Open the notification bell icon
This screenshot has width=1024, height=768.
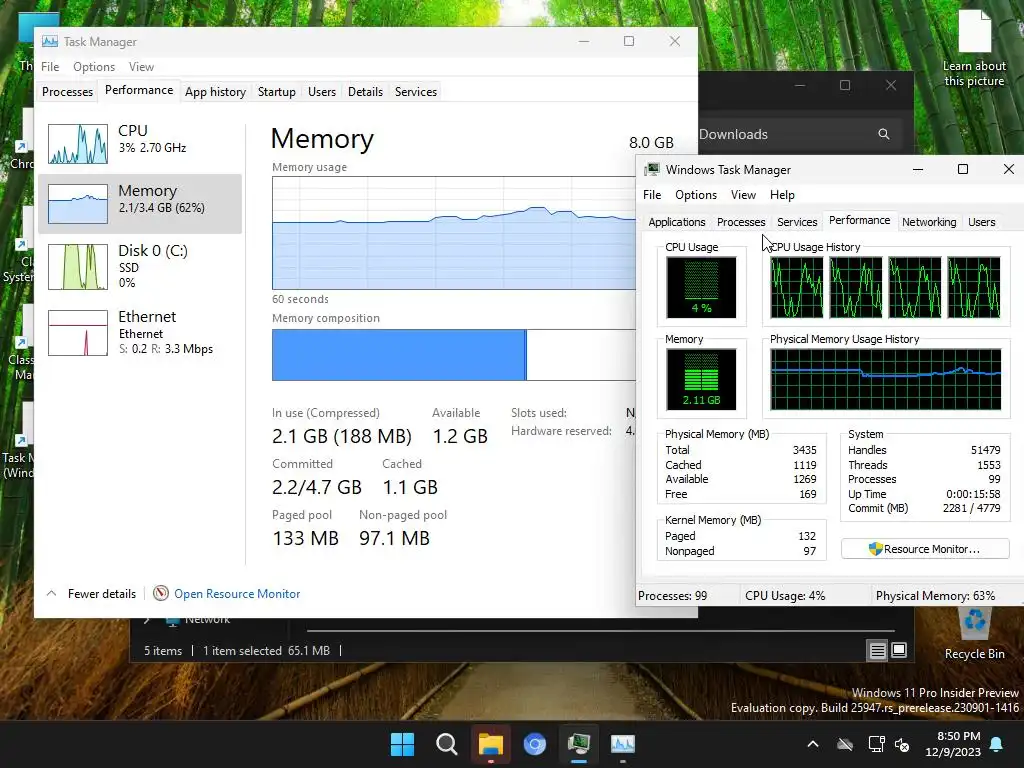tap(997, 744)
